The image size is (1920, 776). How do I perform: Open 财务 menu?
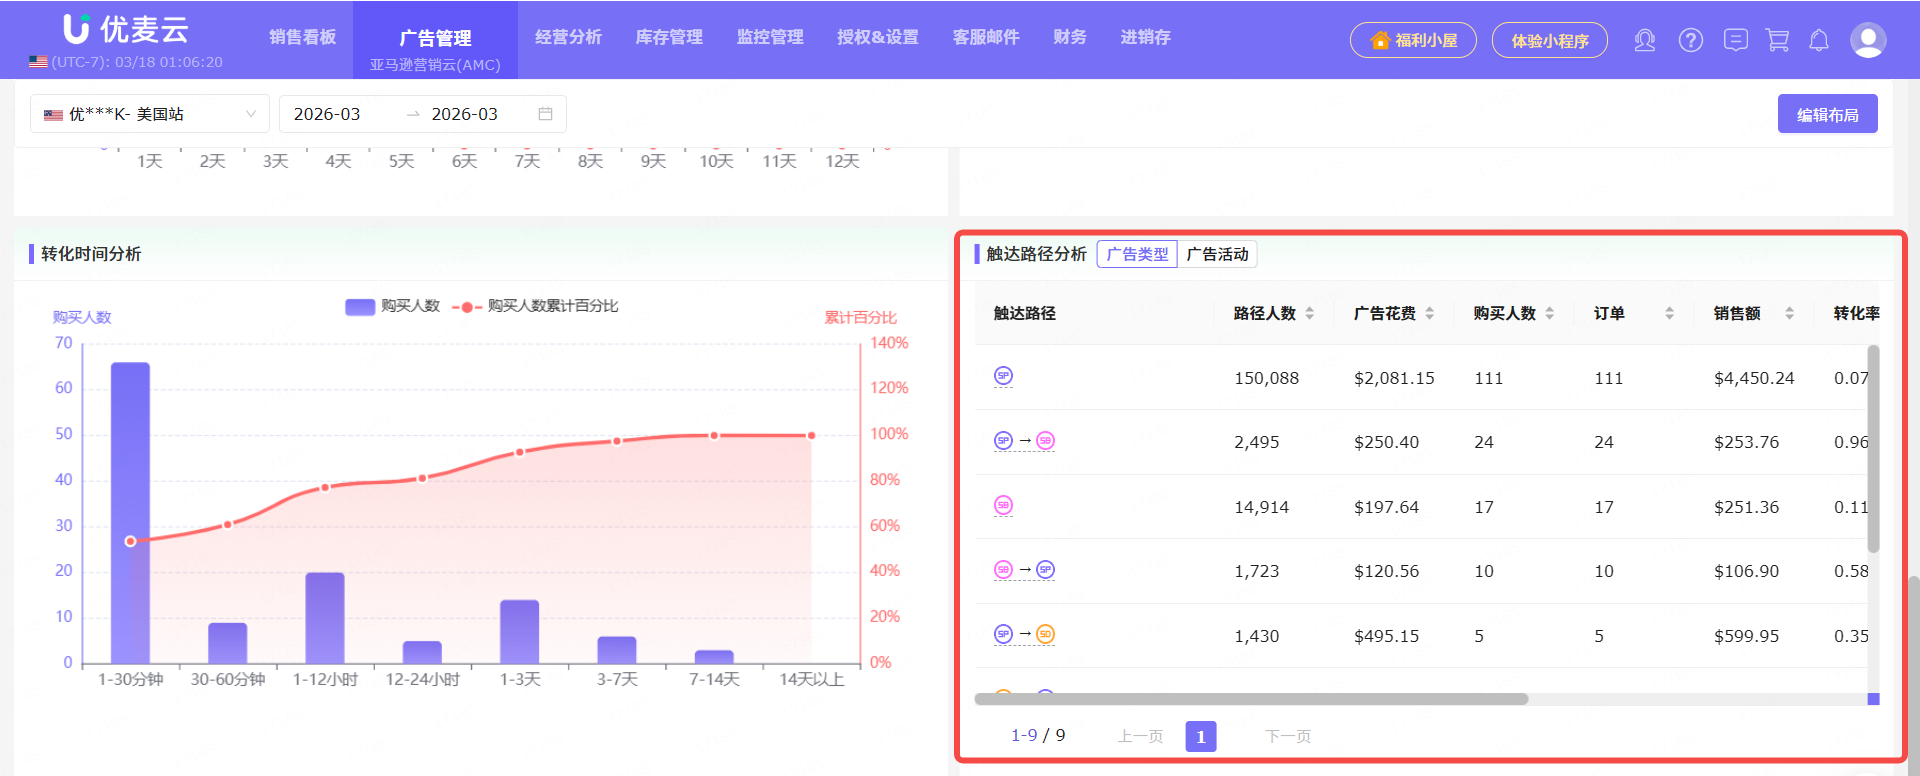1070,37
